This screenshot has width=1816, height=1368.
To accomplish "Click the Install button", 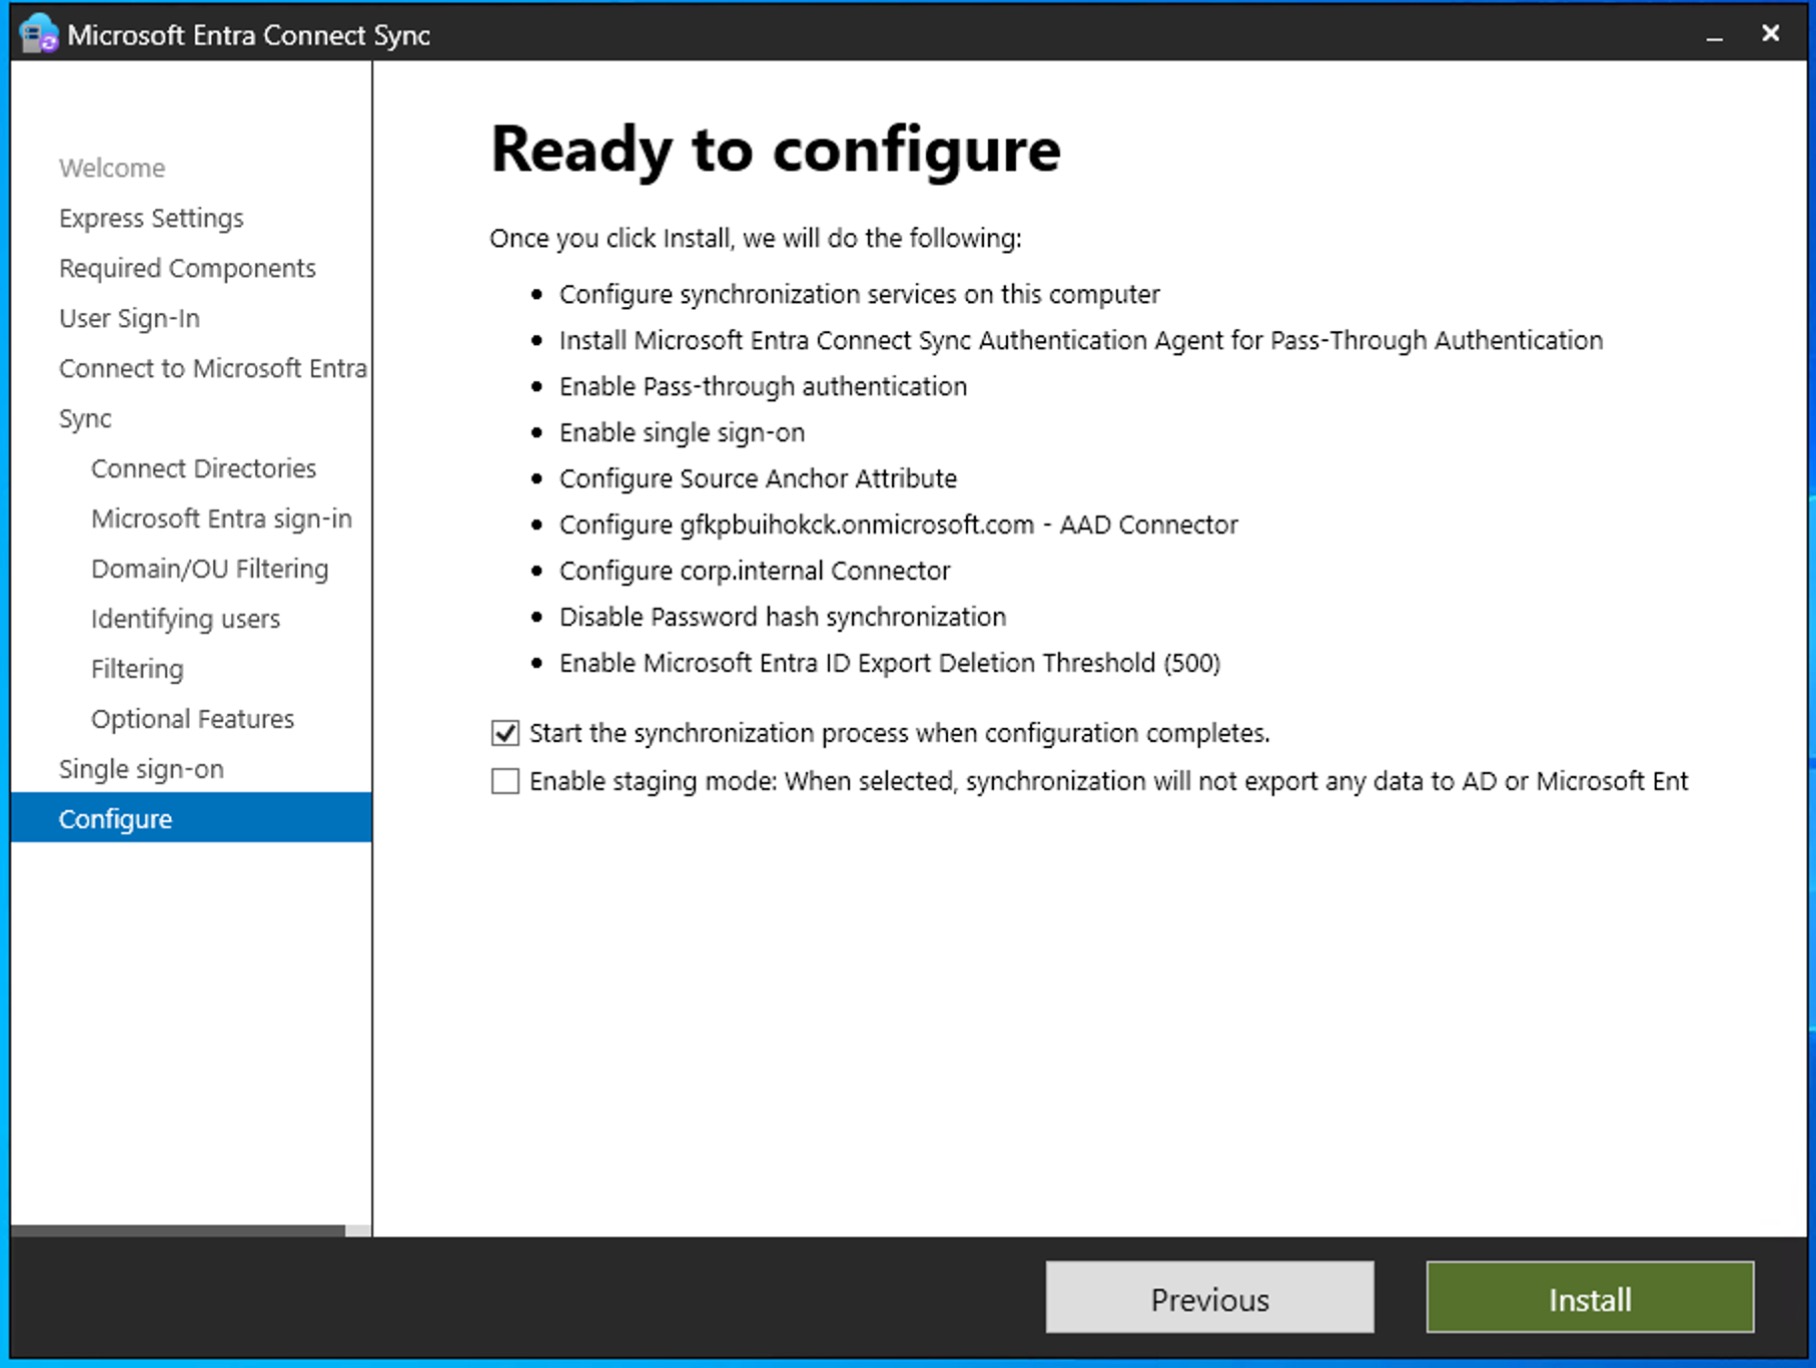I will point(1588,1298).
